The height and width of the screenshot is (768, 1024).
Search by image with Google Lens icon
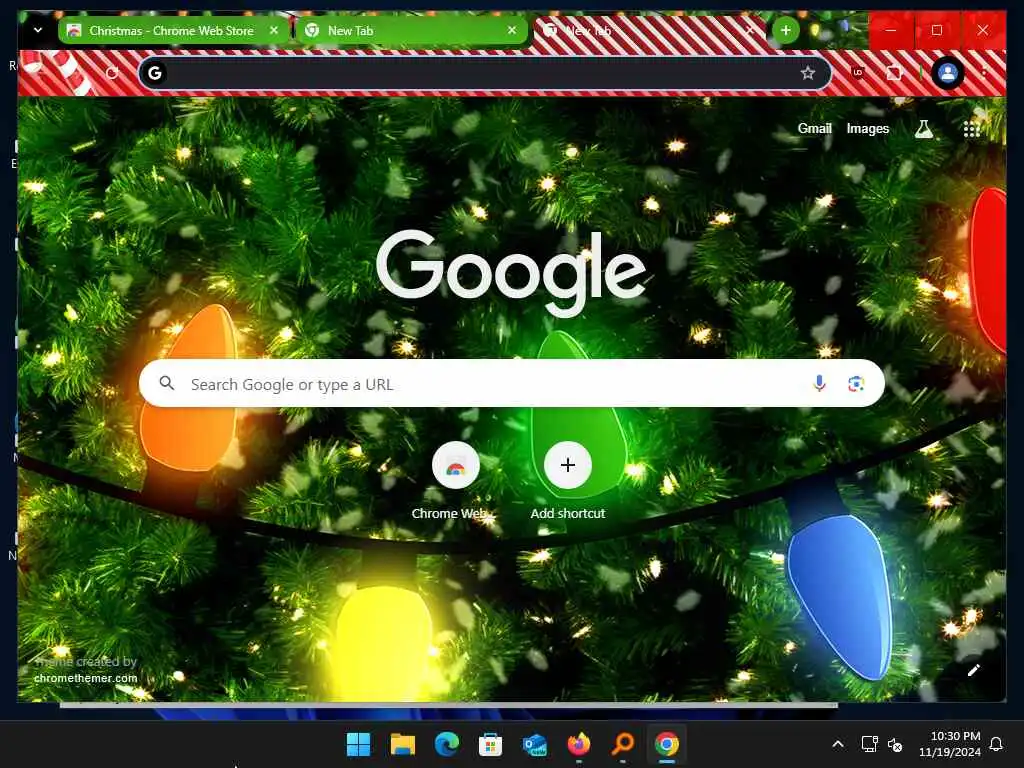[x=856, y=383]
